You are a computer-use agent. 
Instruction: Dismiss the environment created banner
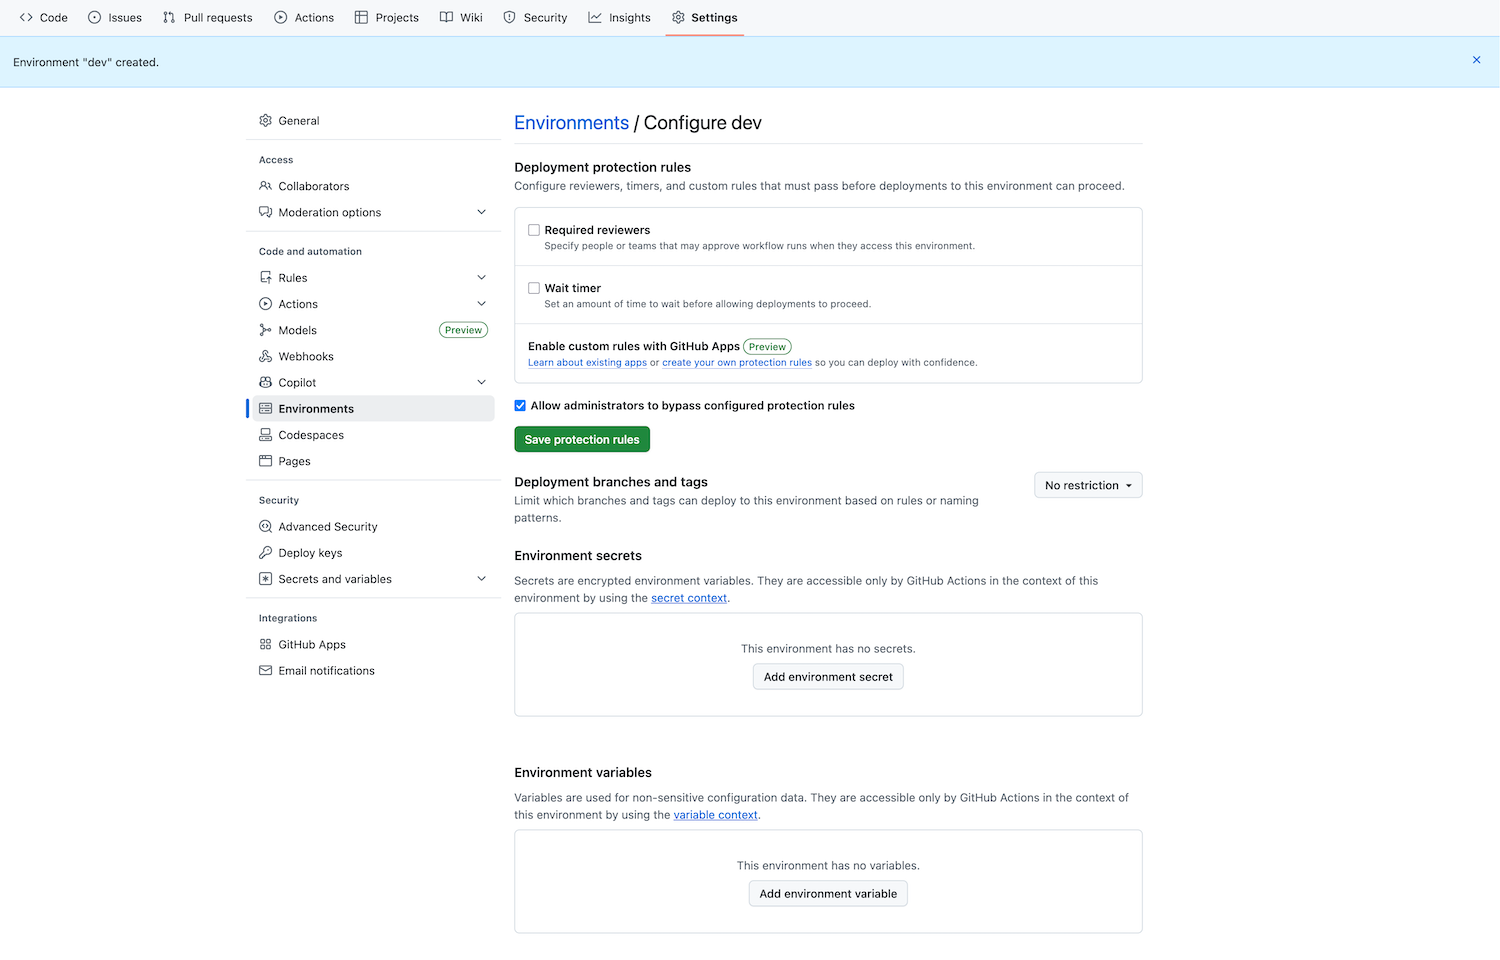click(x=1476, y=60)
